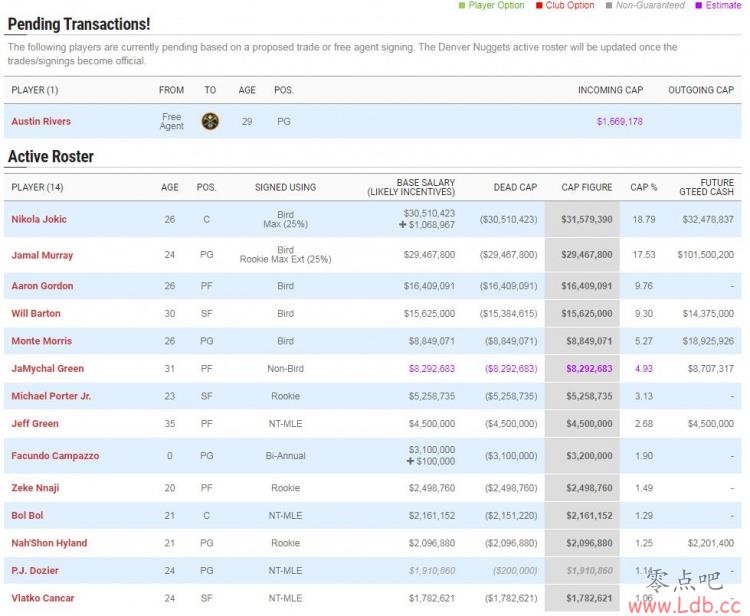Open Bol Bol player link
The image size is (750, 616).
tap(27, 516)
